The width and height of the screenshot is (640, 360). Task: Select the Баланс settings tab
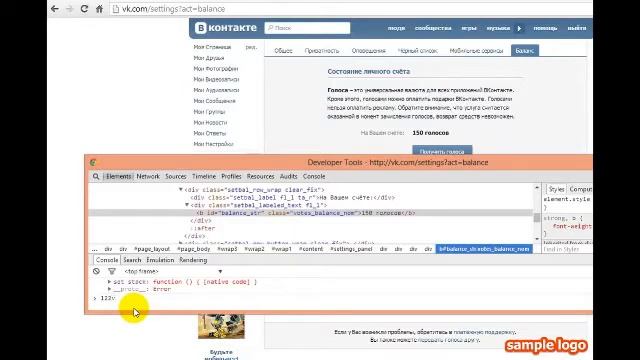pos(524,51)
